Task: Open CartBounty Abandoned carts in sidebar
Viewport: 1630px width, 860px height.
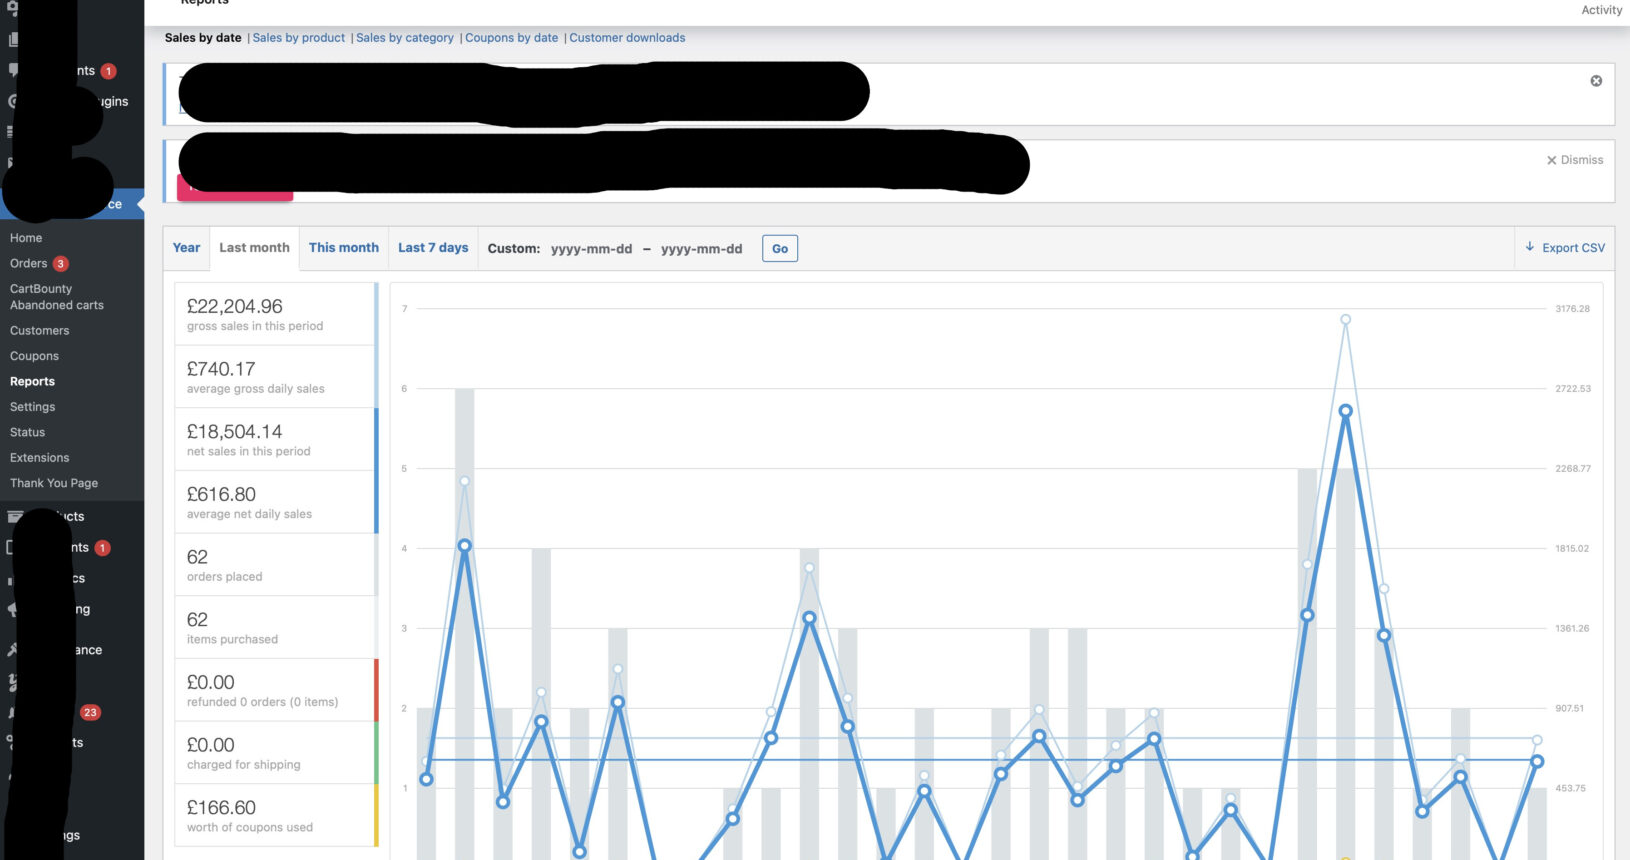Action: tap(56, 297)
